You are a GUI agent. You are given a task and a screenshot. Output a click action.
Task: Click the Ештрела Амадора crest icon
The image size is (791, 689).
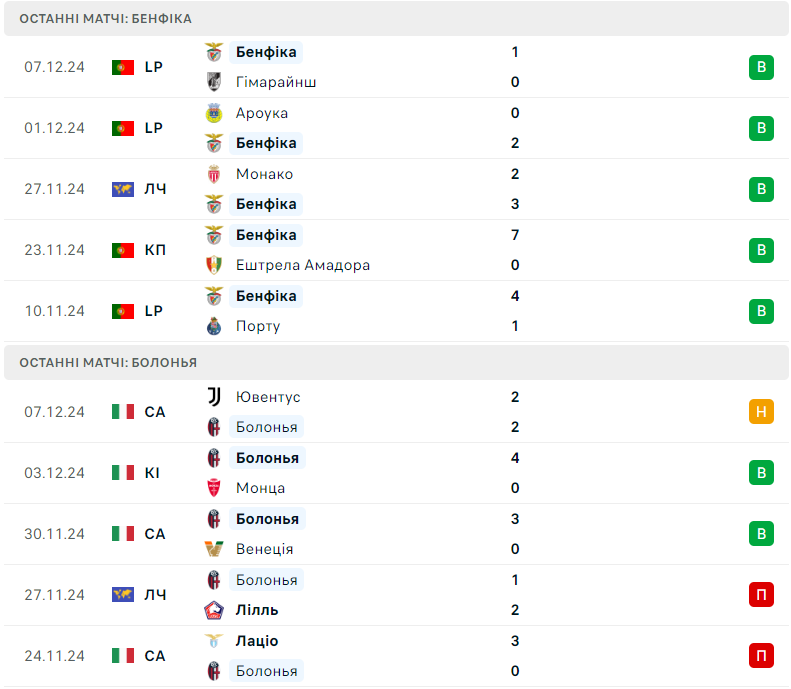(x=214, y=265)
